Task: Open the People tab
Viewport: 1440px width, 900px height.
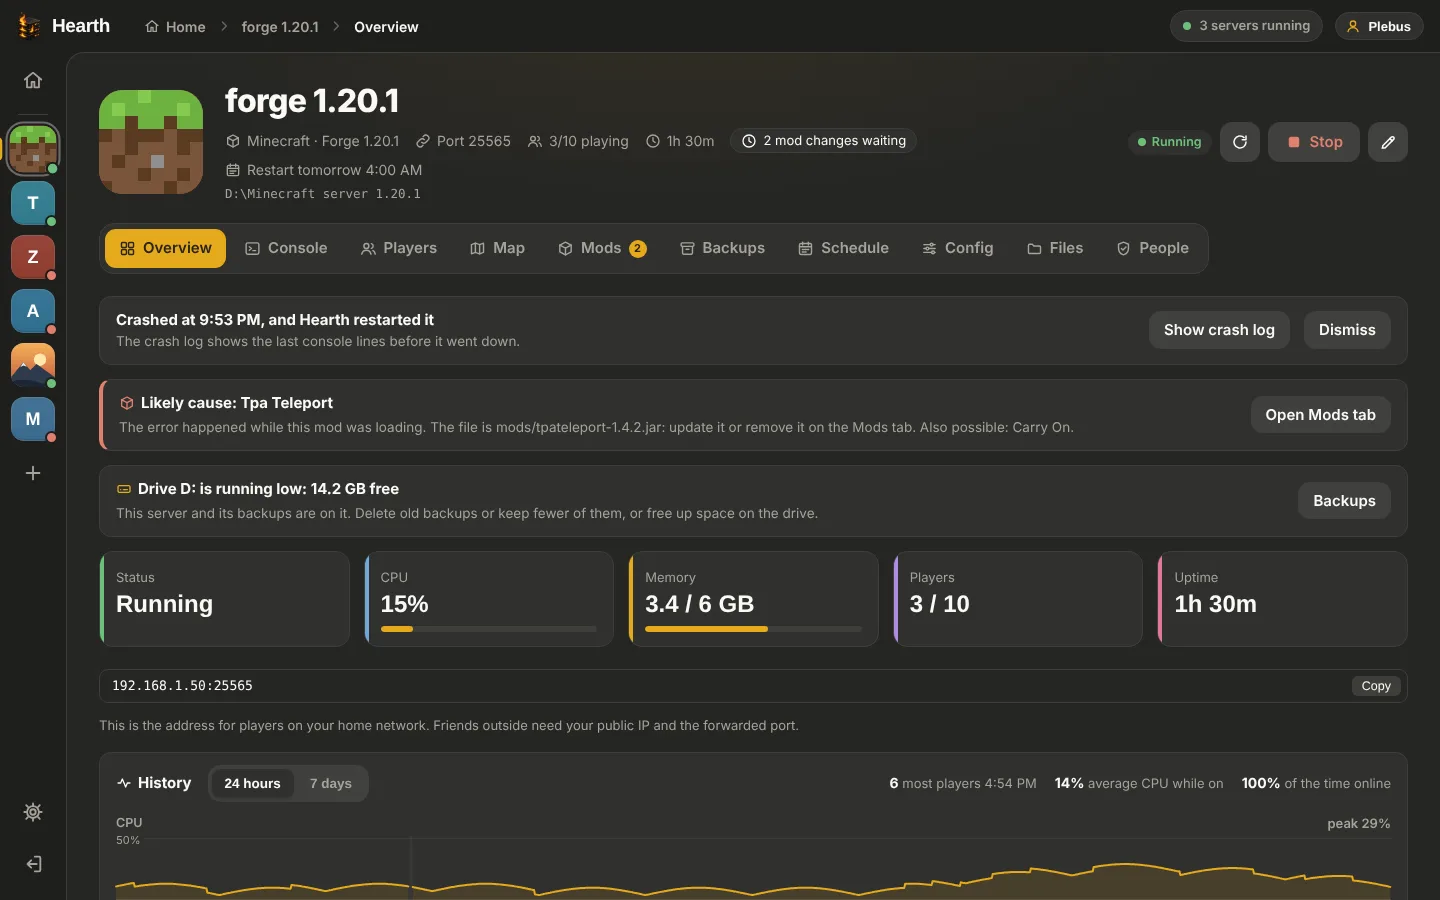Action: pos(1153,248)
